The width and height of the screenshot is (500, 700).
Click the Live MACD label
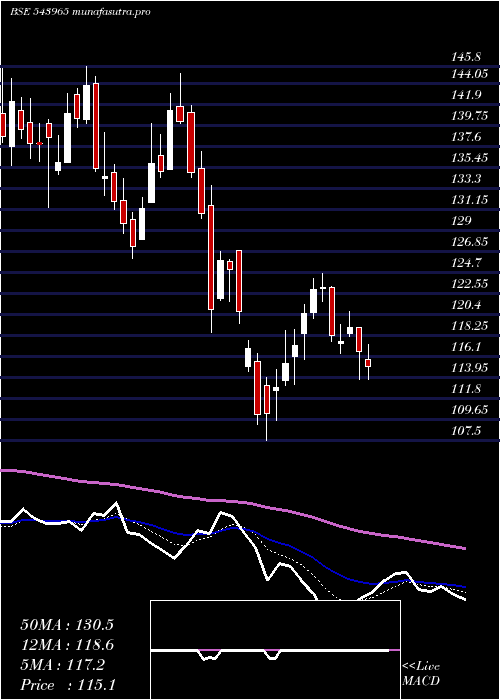pos(421,674)
